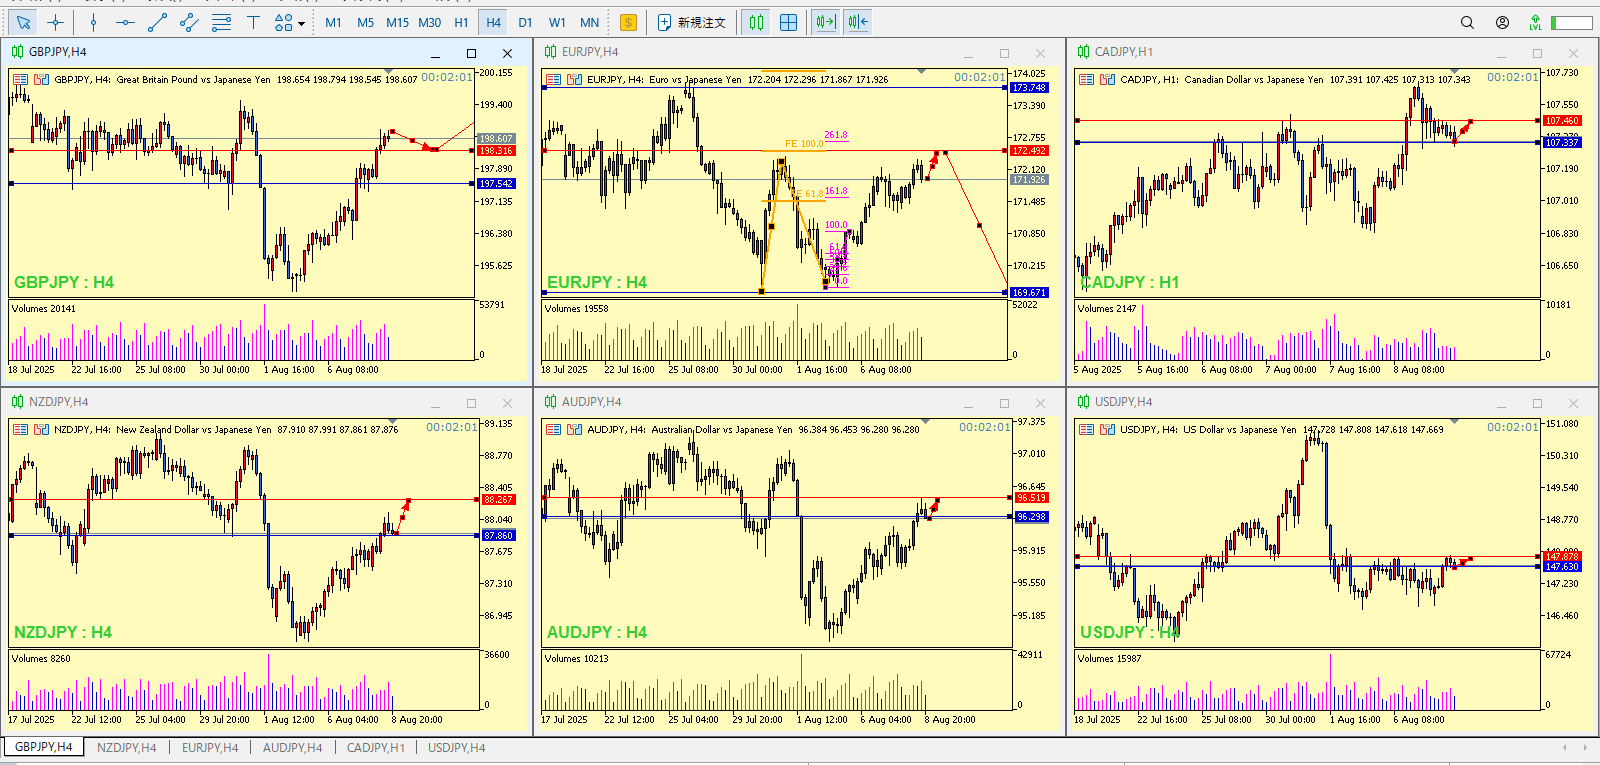Pick the equidistant channel tool
This screenshot has height=765, width=1600.
pos(189,22)
